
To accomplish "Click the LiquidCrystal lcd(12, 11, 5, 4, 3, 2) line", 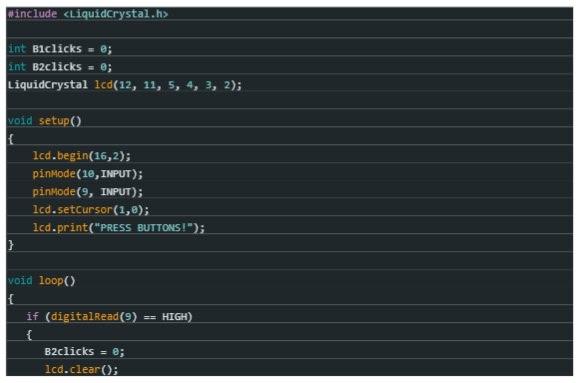I will [125, 85].
